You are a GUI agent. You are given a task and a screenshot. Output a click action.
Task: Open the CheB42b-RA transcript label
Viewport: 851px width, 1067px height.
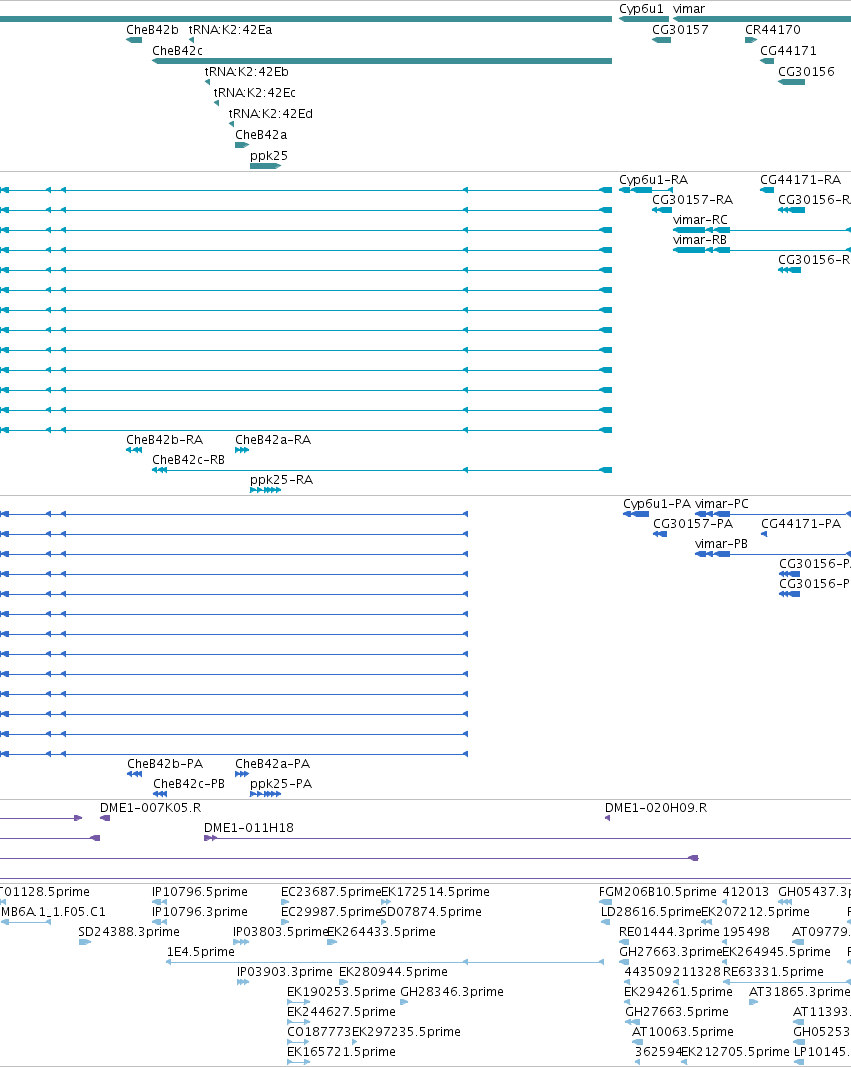165,440
